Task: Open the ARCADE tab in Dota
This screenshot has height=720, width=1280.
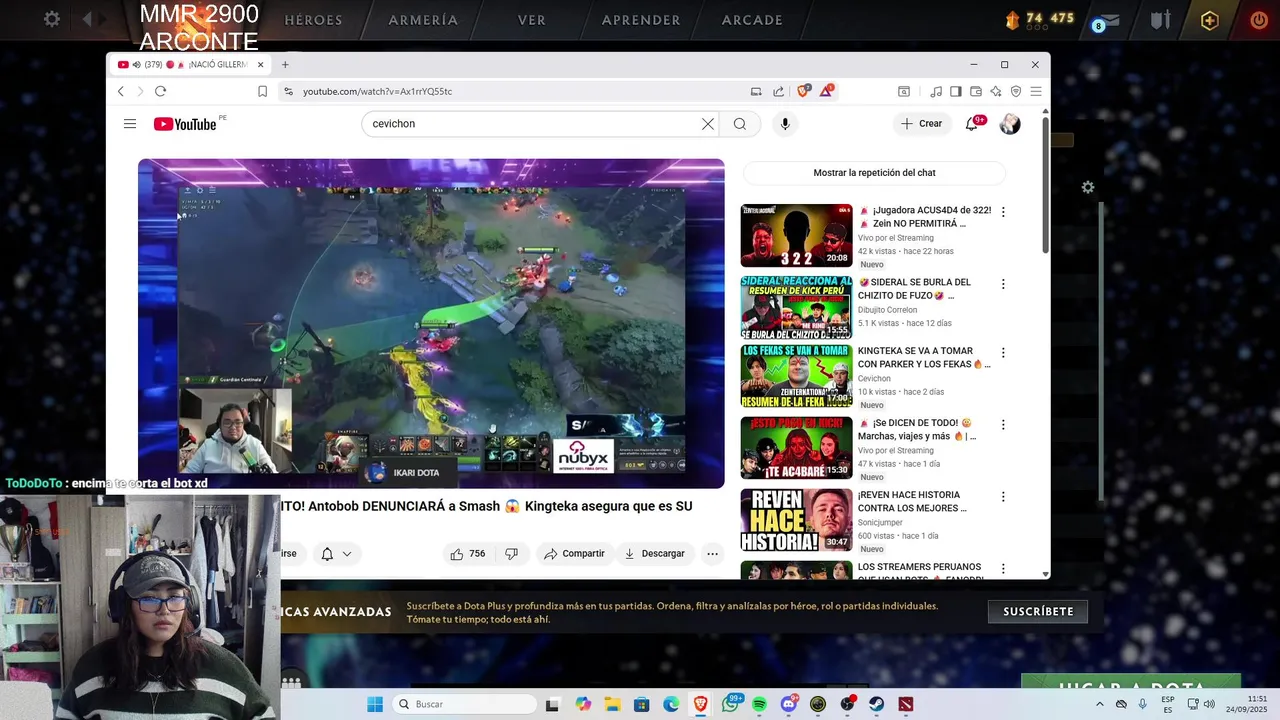Action: coord(752,20)
